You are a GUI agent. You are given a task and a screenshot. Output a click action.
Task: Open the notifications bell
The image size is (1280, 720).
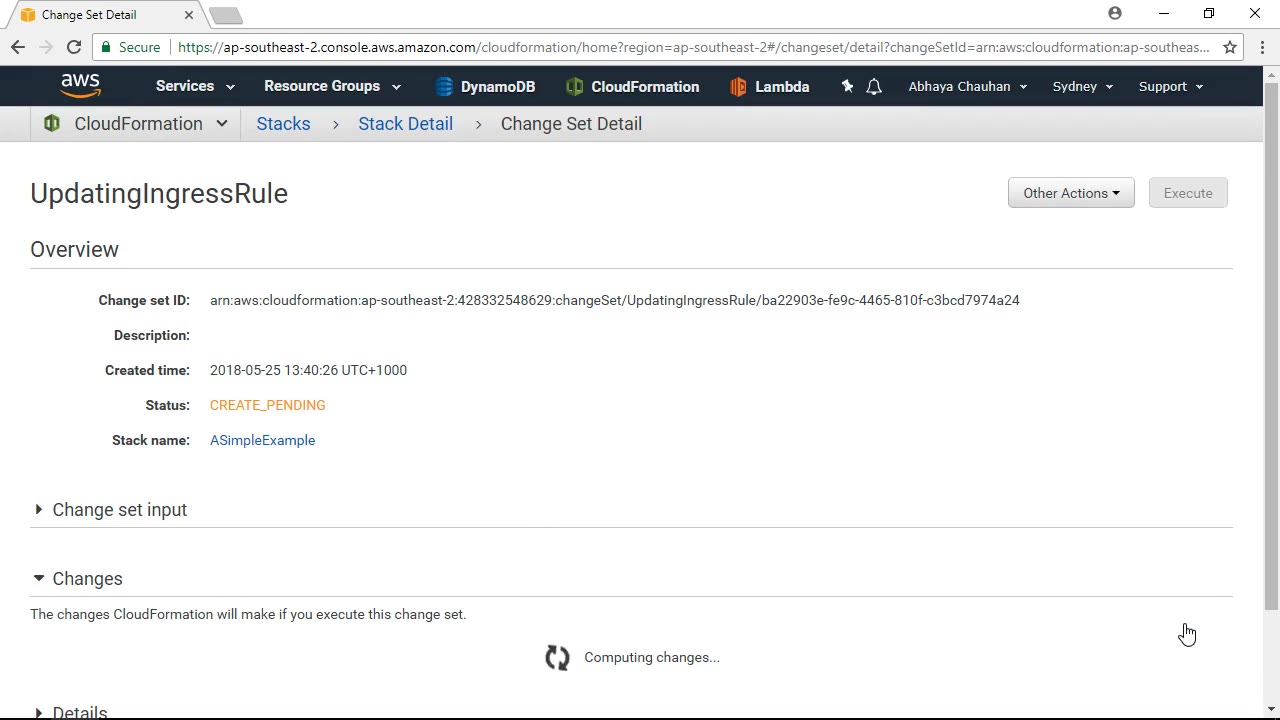point(874,87)
